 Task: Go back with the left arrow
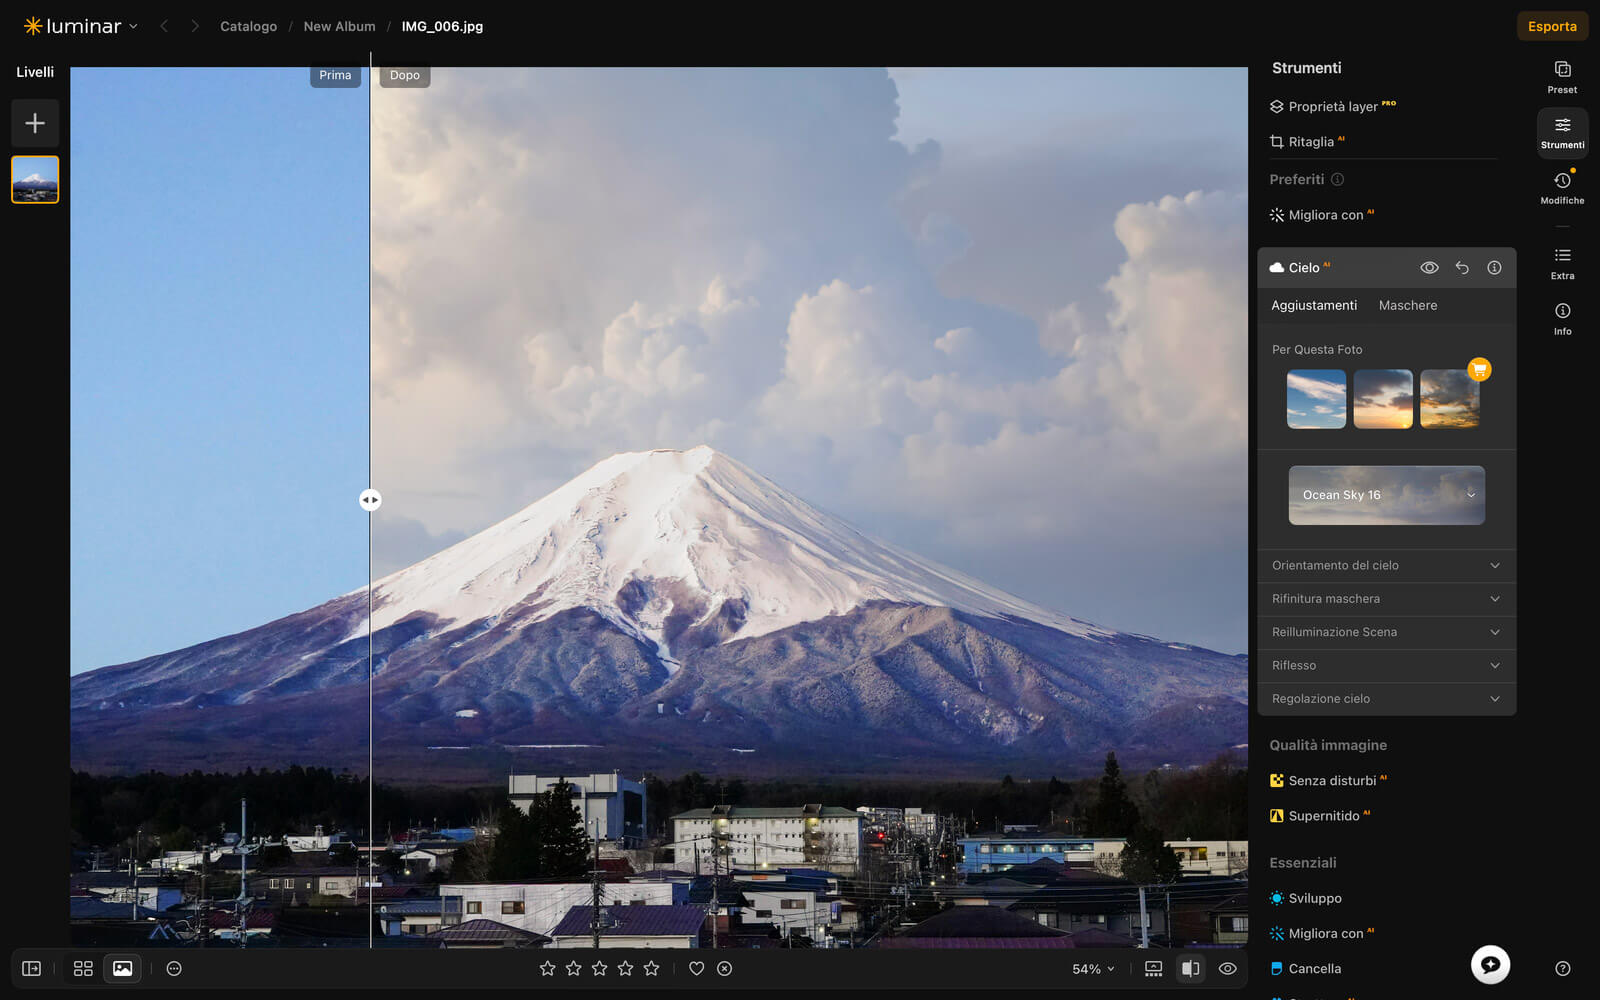tap(164, 26)
